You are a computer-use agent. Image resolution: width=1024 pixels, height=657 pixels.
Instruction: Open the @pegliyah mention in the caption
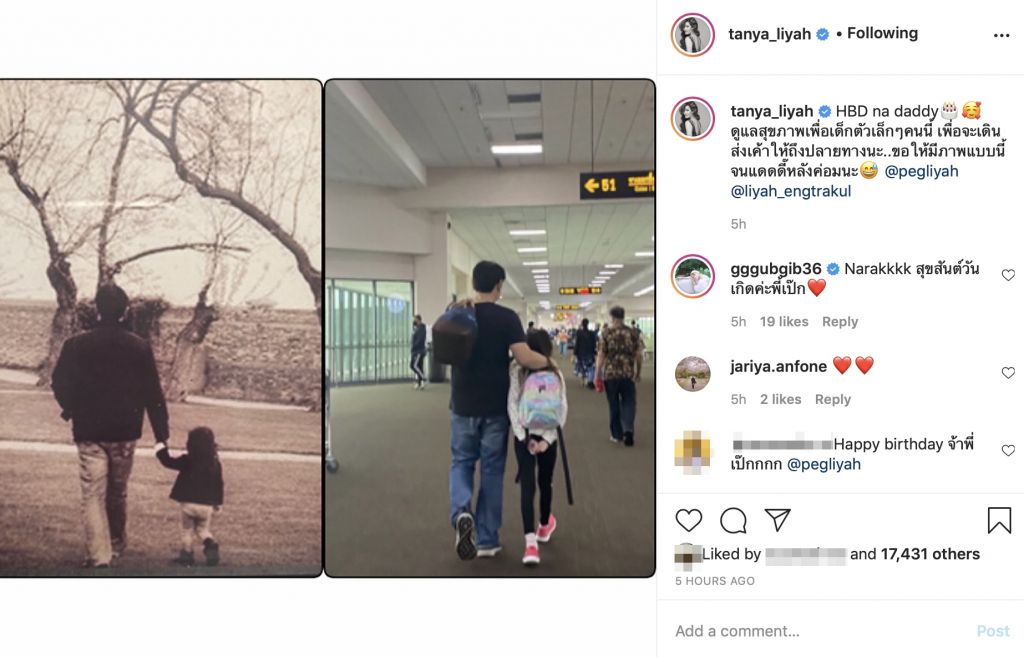[x=921, y=171]
